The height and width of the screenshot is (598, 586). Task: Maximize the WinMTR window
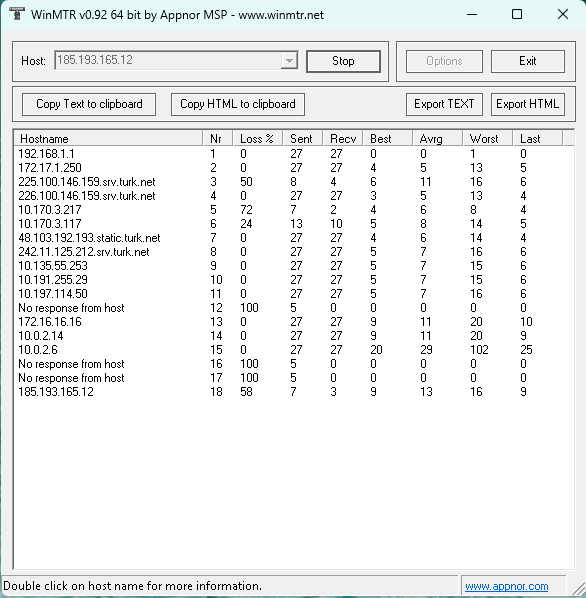[517, 14]
